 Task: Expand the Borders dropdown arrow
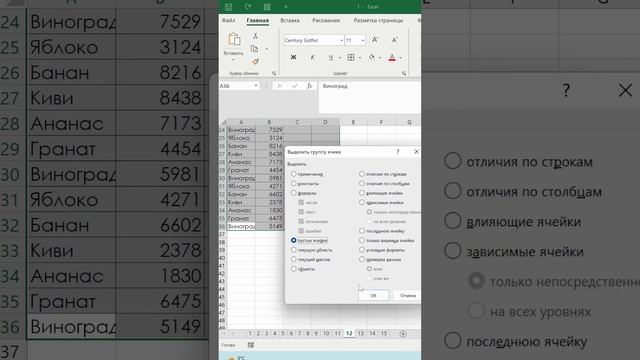pyautogui.click(x=360, y=58)
